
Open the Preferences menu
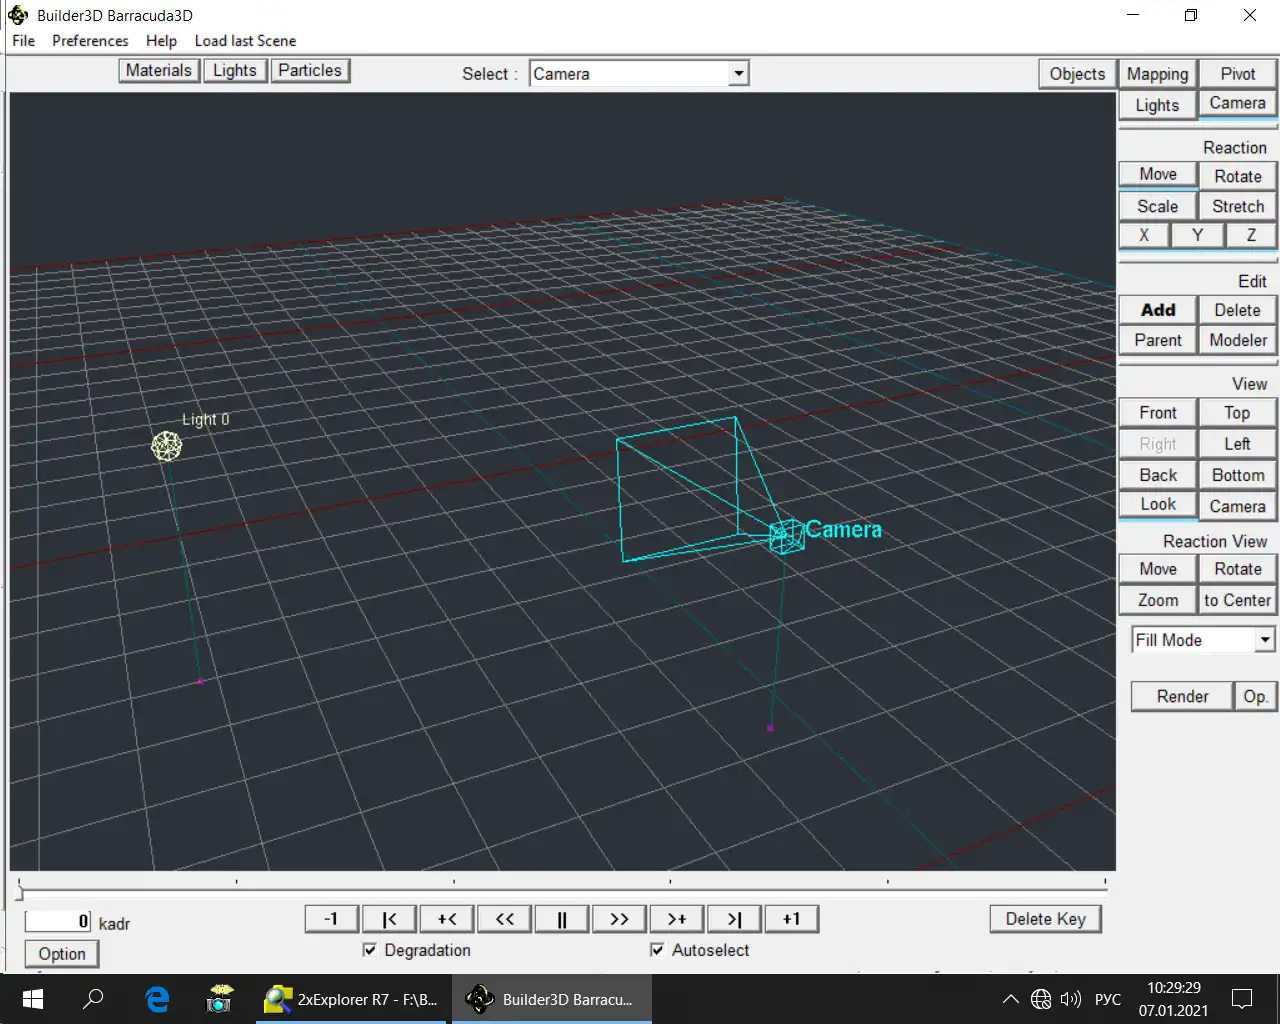[x=90, y=41]
